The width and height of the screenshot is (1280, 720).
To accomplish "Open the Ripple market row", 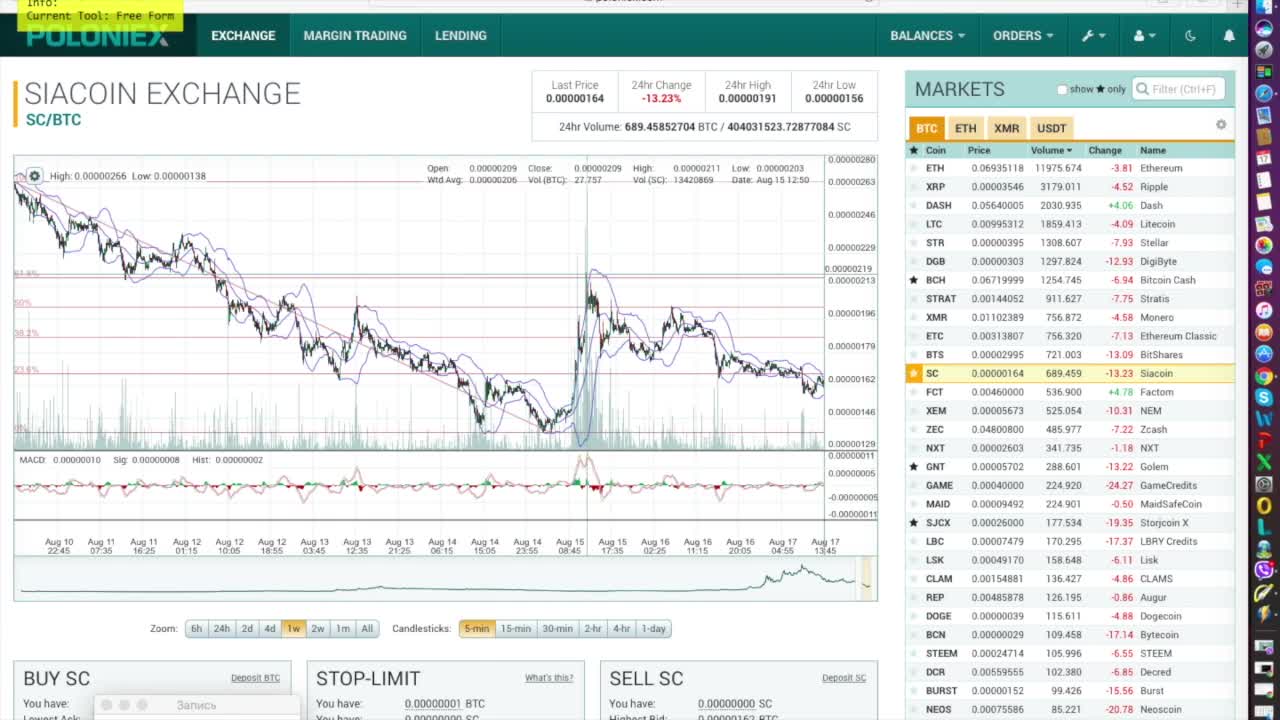I will 1070,187.
